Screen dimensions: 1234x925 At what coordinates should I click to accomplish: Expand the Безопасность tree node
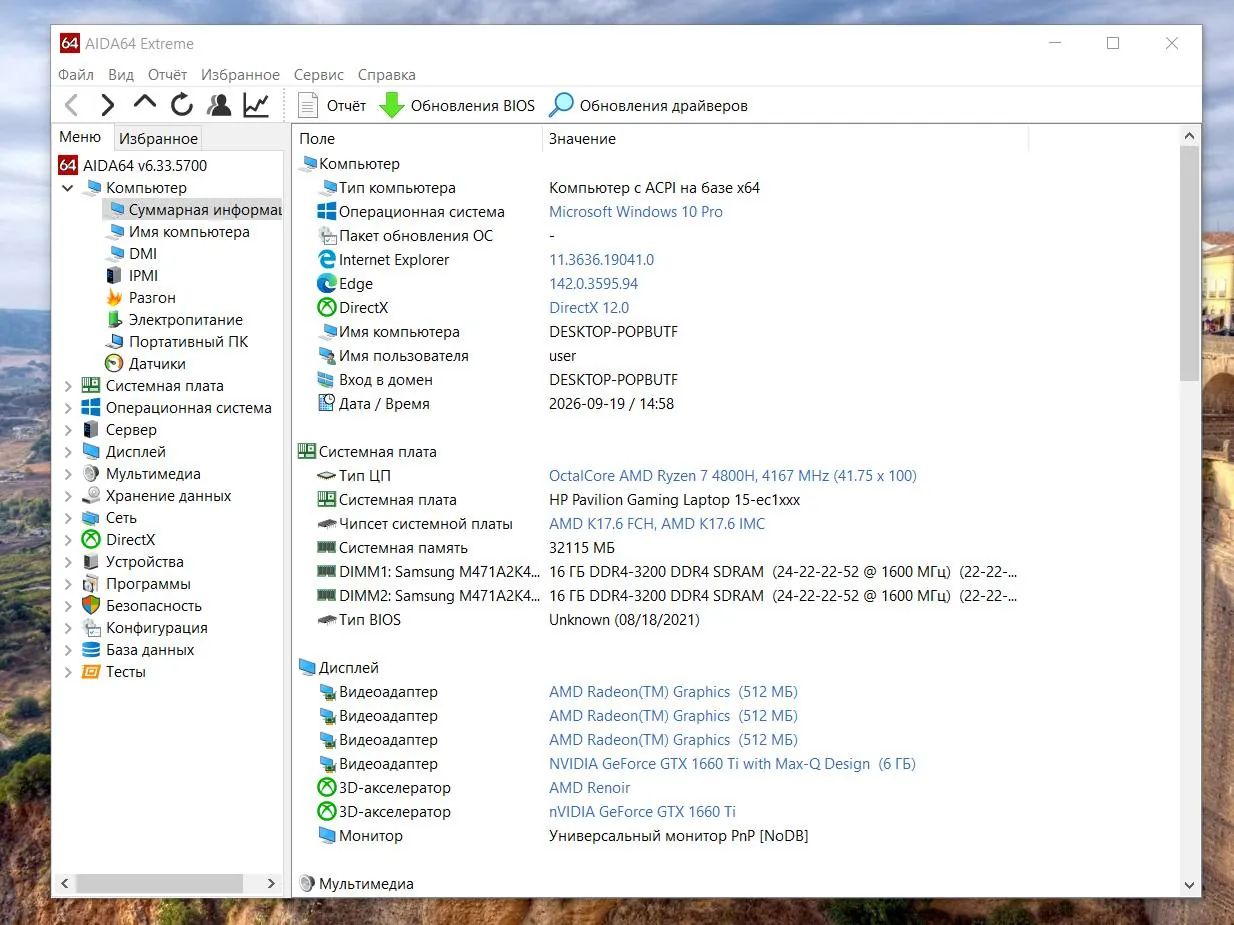pyautogui.click(x=68, y=606)
